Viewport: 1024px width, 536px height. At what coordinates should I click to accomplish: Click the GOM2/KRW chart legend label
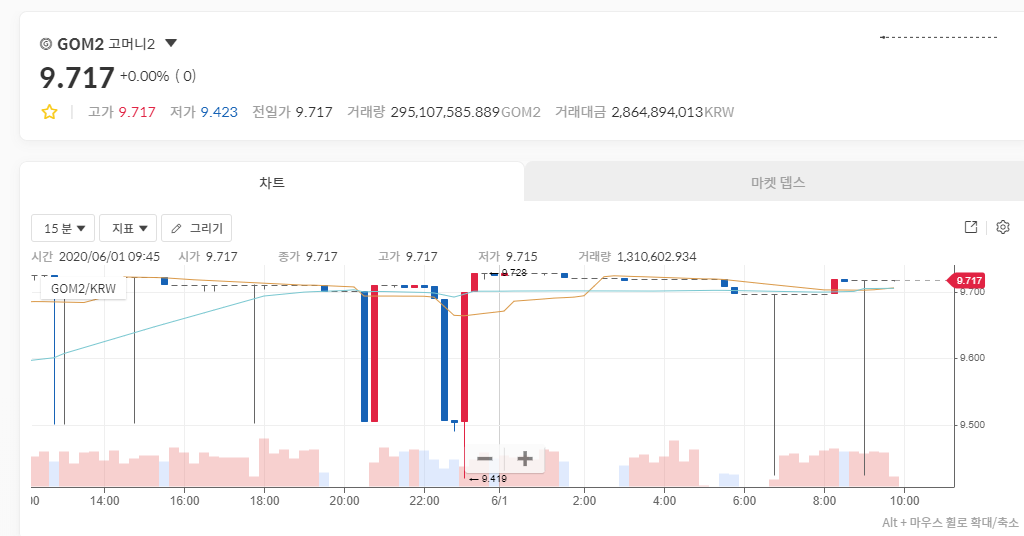click(84, 289)
